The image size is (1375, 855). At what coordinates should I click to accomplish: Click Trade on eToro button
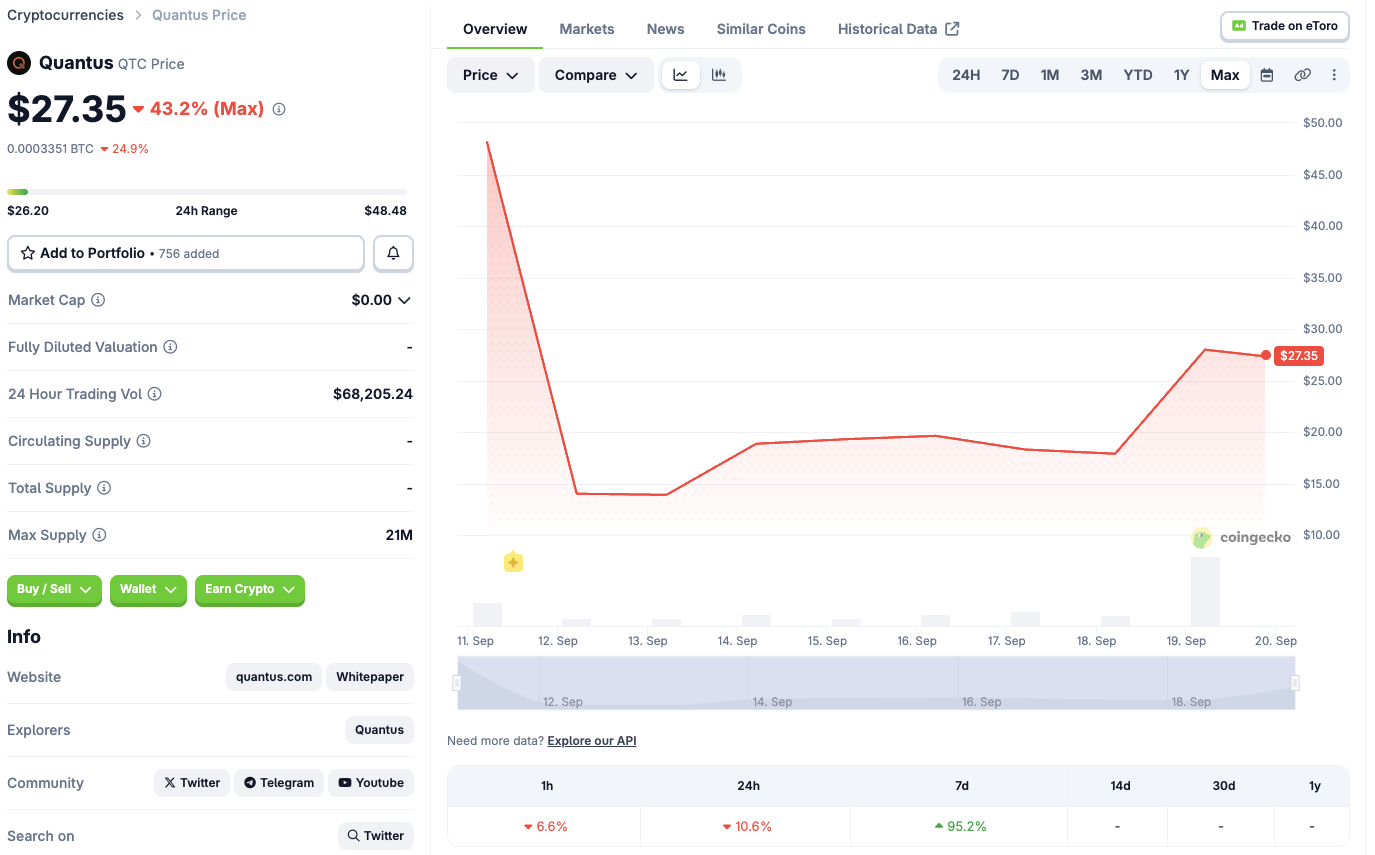1285,26
